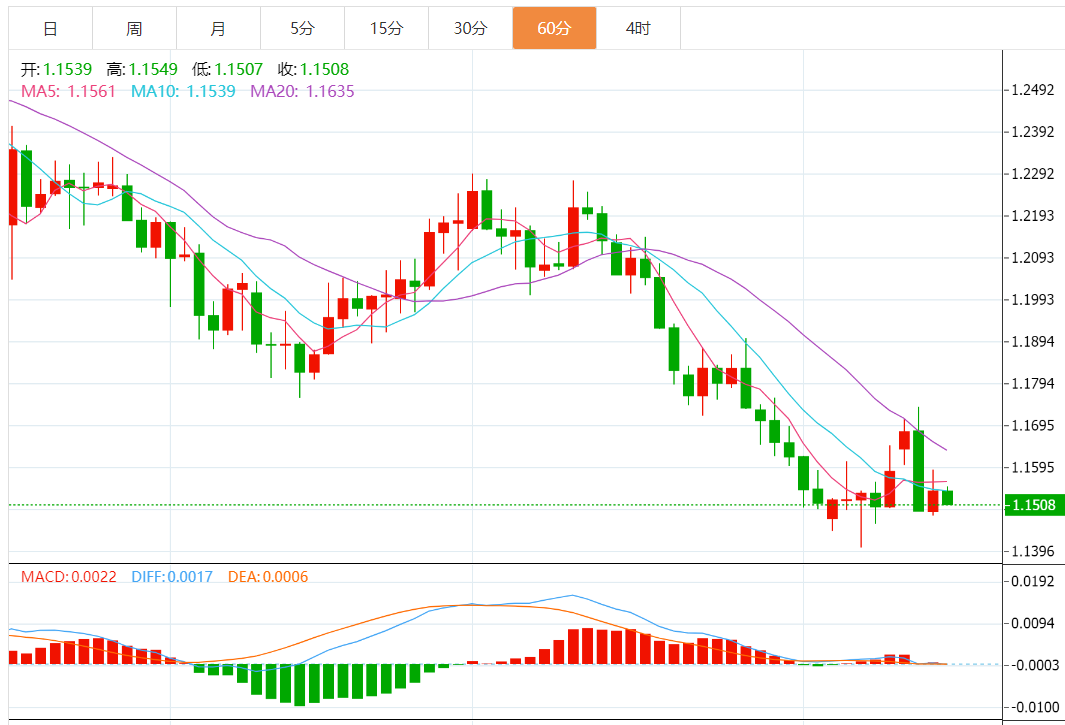
Task: Click the MA10: 1.1539 indicator label
Action: 183,91
